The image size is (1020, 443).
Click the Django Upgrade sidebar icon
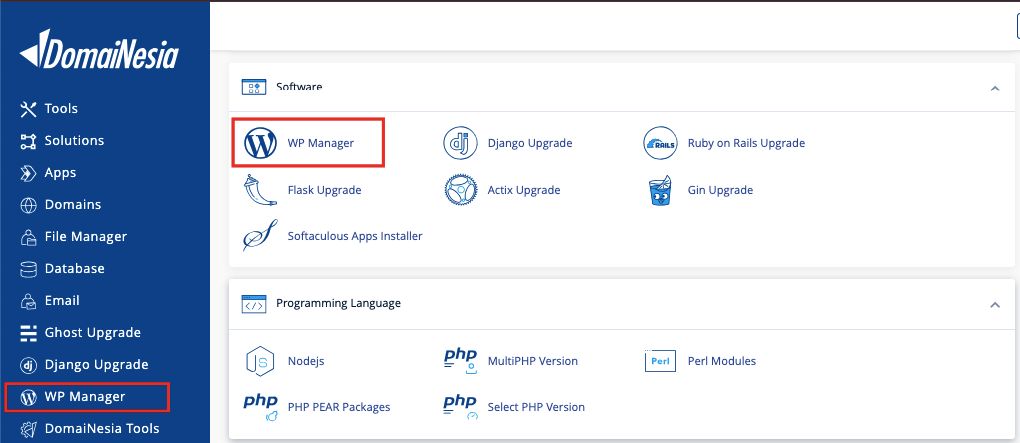coord(29,365)
